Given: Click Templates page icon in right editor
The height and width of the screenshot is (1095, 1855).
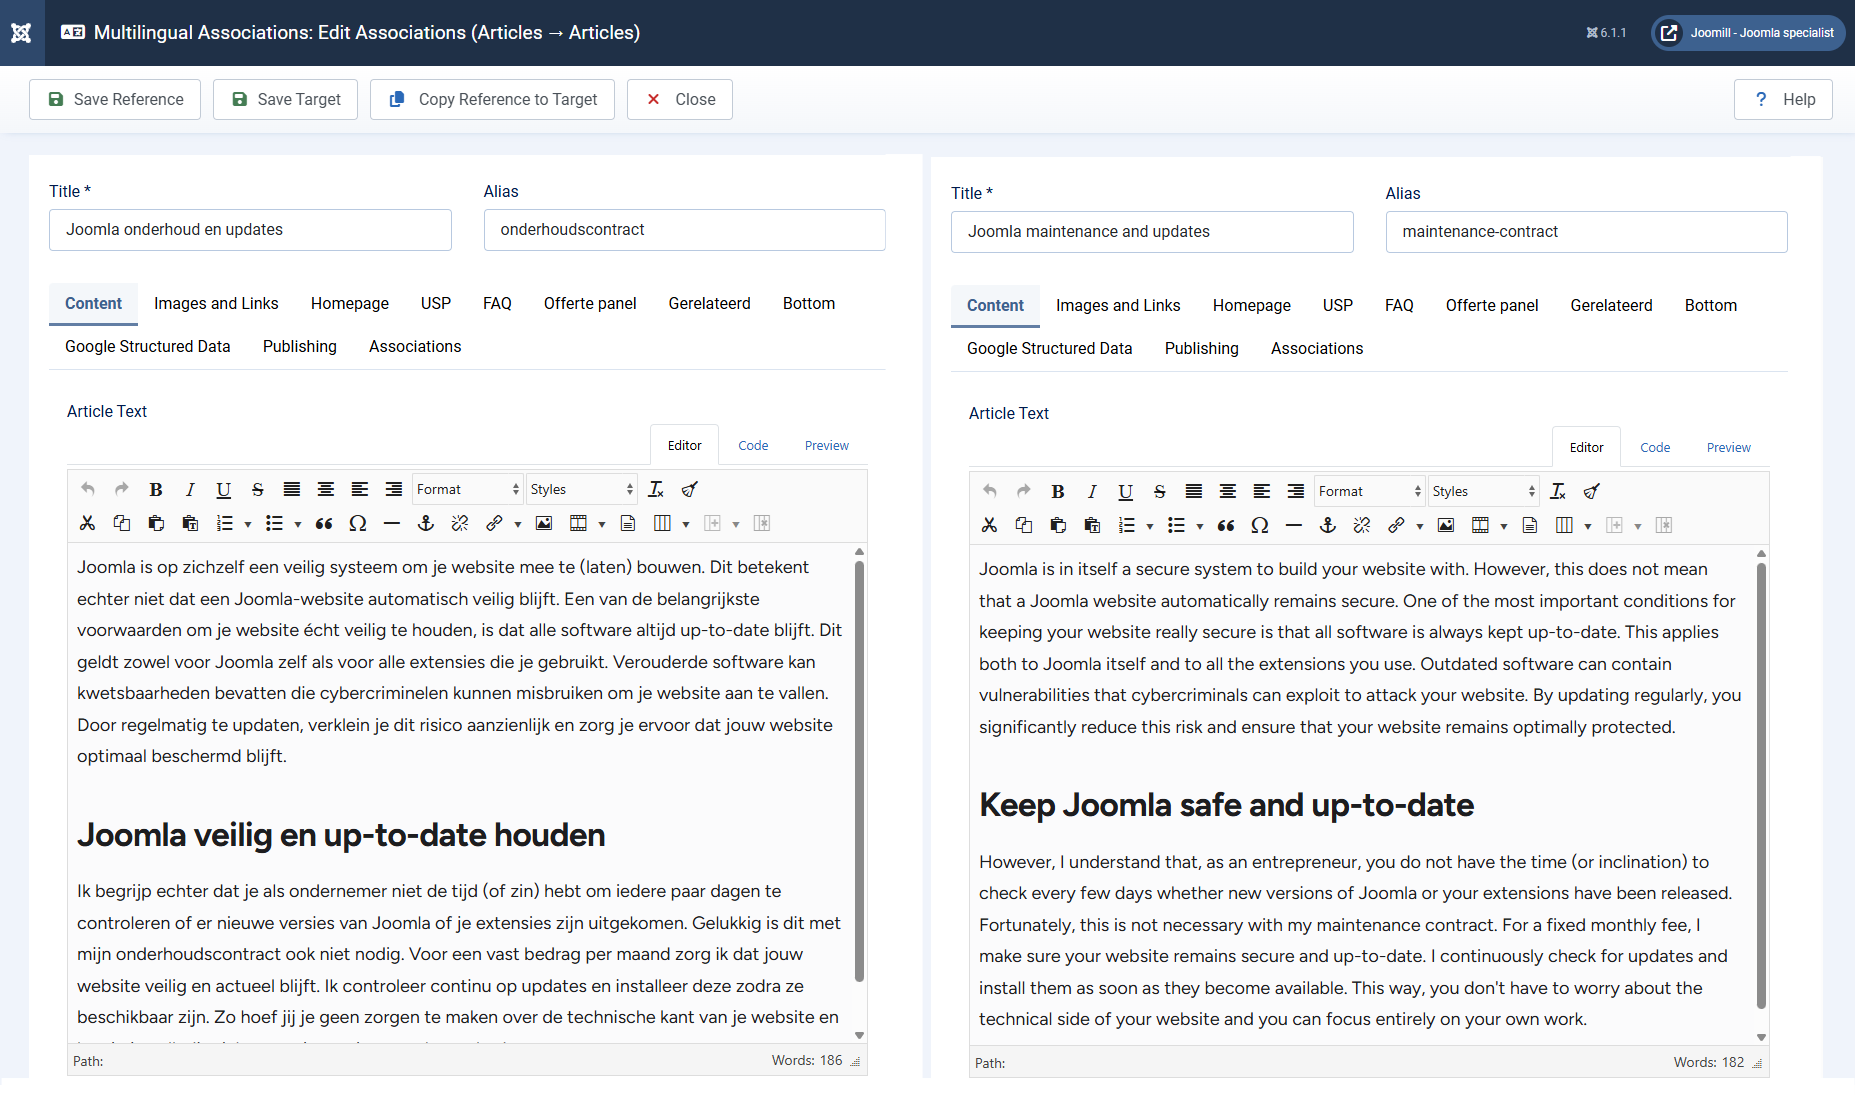Looking at the screenshot, I should (x=1530, y=525).
